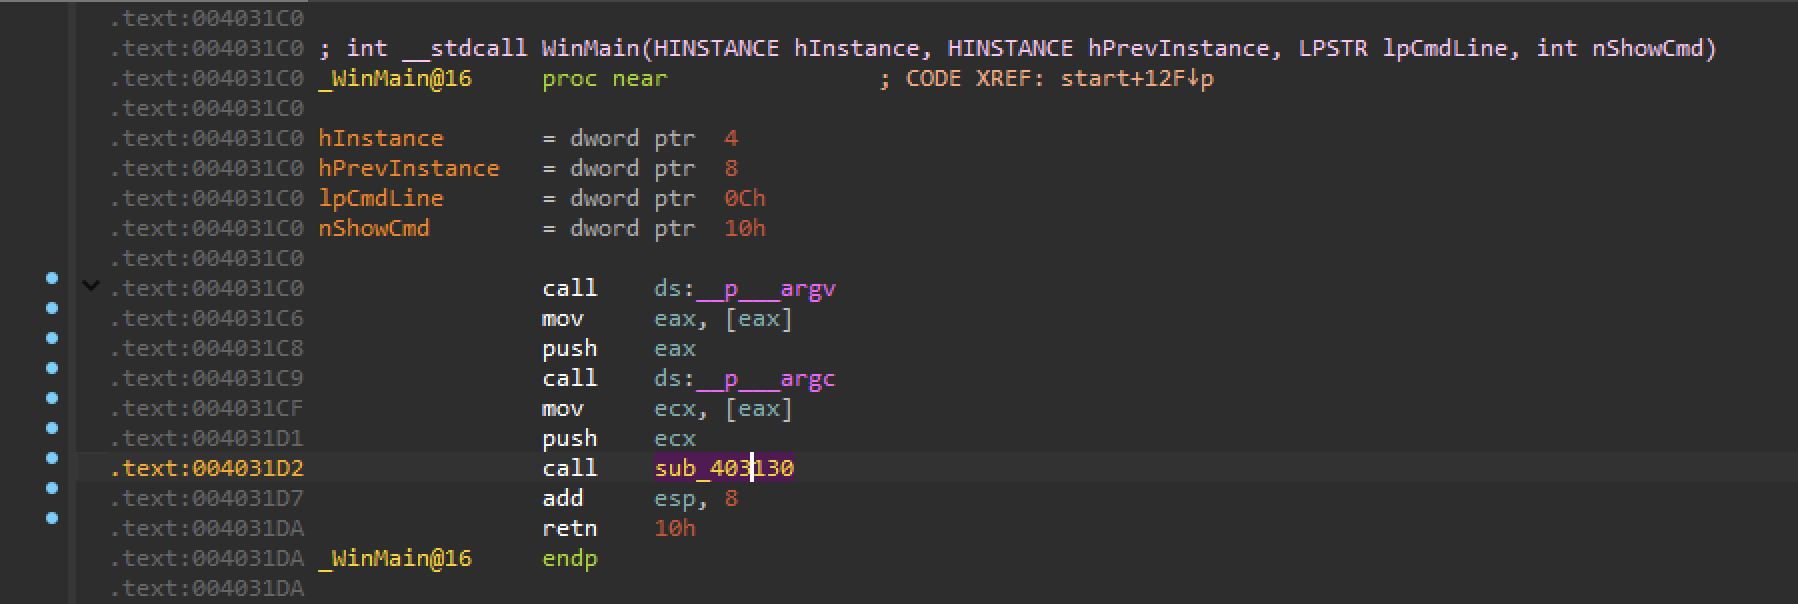Screen dimensions: 1798x604
Task: Toggle breakpoint dot at address 004031C6
Action: [x=52, y=308]
